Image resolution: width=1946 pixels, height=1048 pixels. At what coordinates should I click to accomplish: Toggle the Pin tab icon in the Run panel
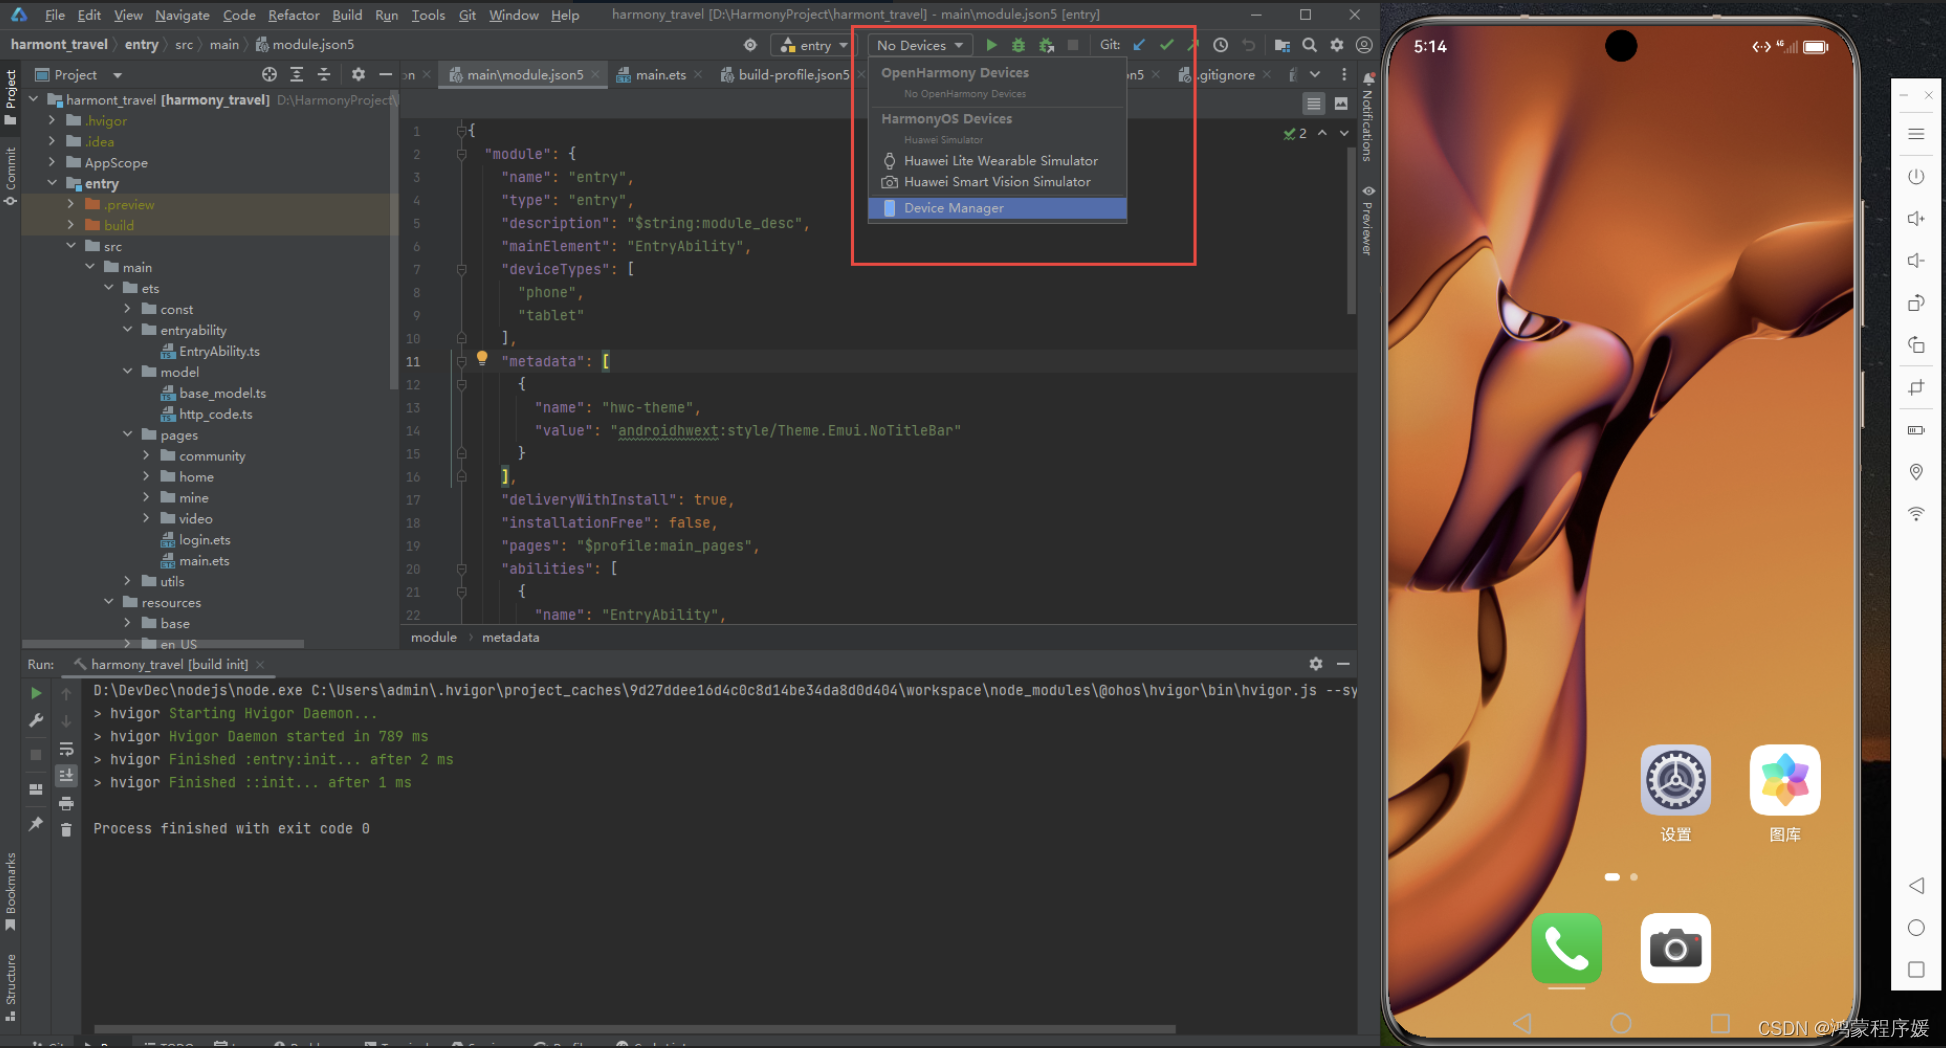36,824
